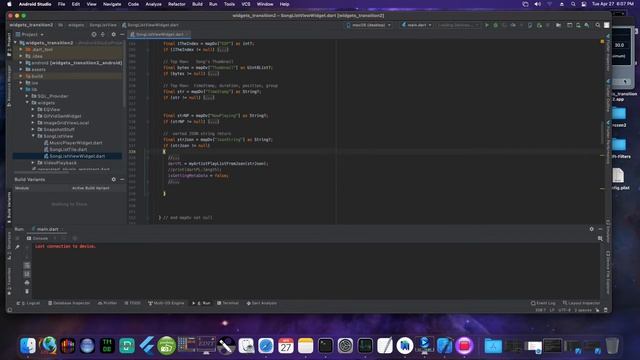640x360 pixels.
Task: Toggle Project side tool window tab
Action: pos(9,45)
